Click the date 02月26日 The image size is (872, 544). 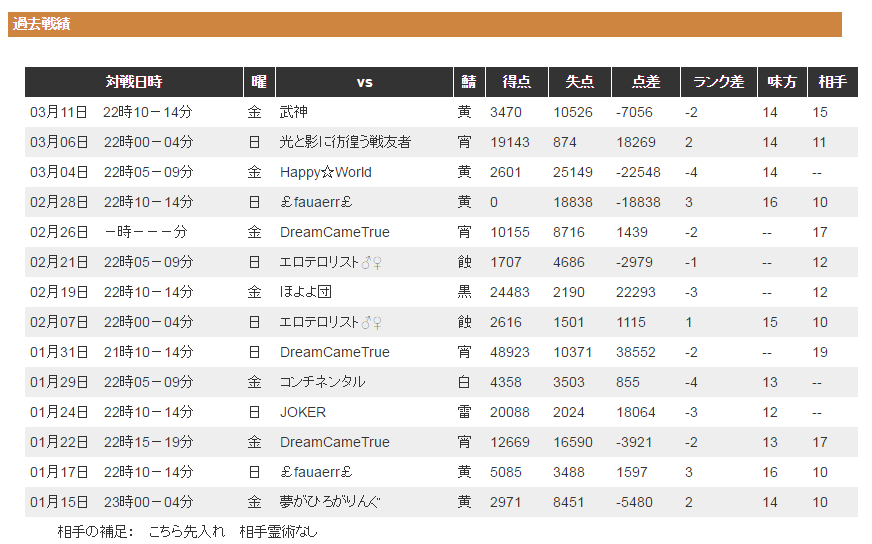[x=59, y=232]
